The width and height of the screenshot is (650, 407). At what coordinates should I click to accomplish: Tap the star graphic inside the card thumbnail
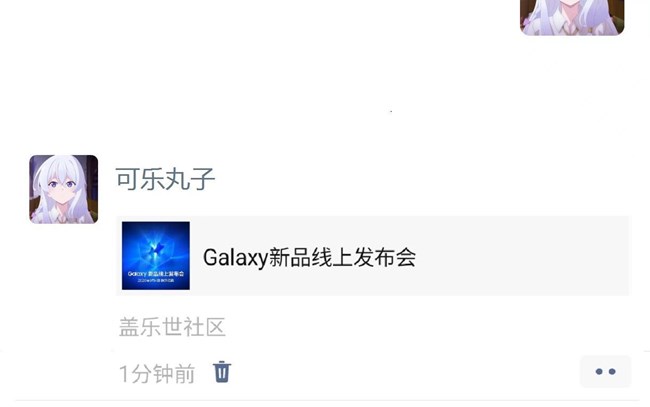click(156, 249)
